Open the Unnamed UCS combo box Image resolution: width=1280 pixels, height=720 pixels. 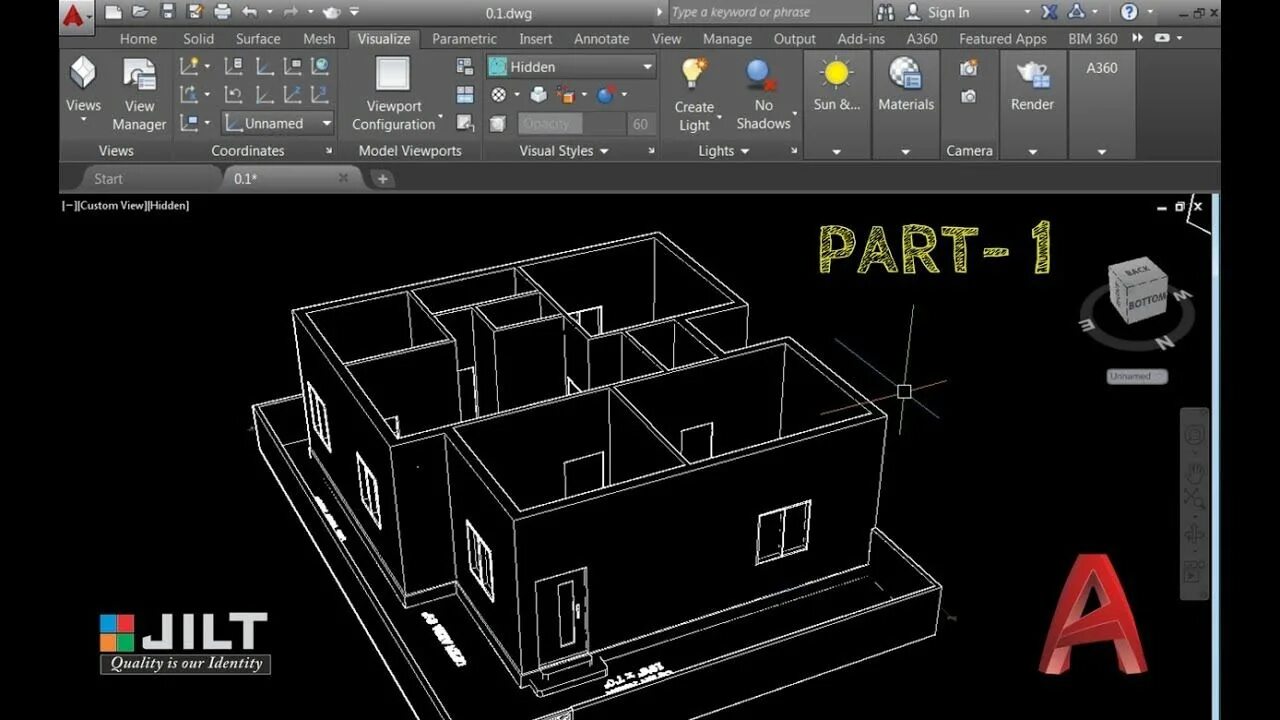click(x=278, y=123)
